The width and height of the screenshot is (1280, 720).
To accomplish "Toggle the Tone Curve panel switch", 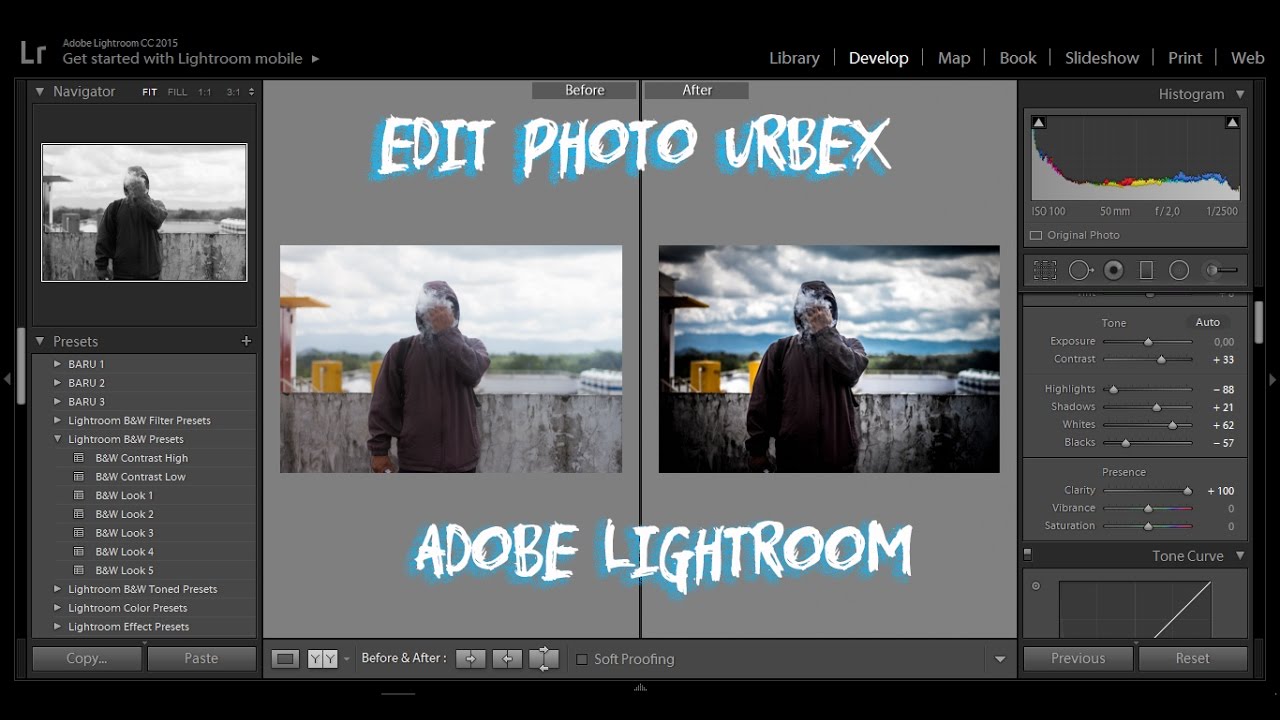I will (1027, 554).
